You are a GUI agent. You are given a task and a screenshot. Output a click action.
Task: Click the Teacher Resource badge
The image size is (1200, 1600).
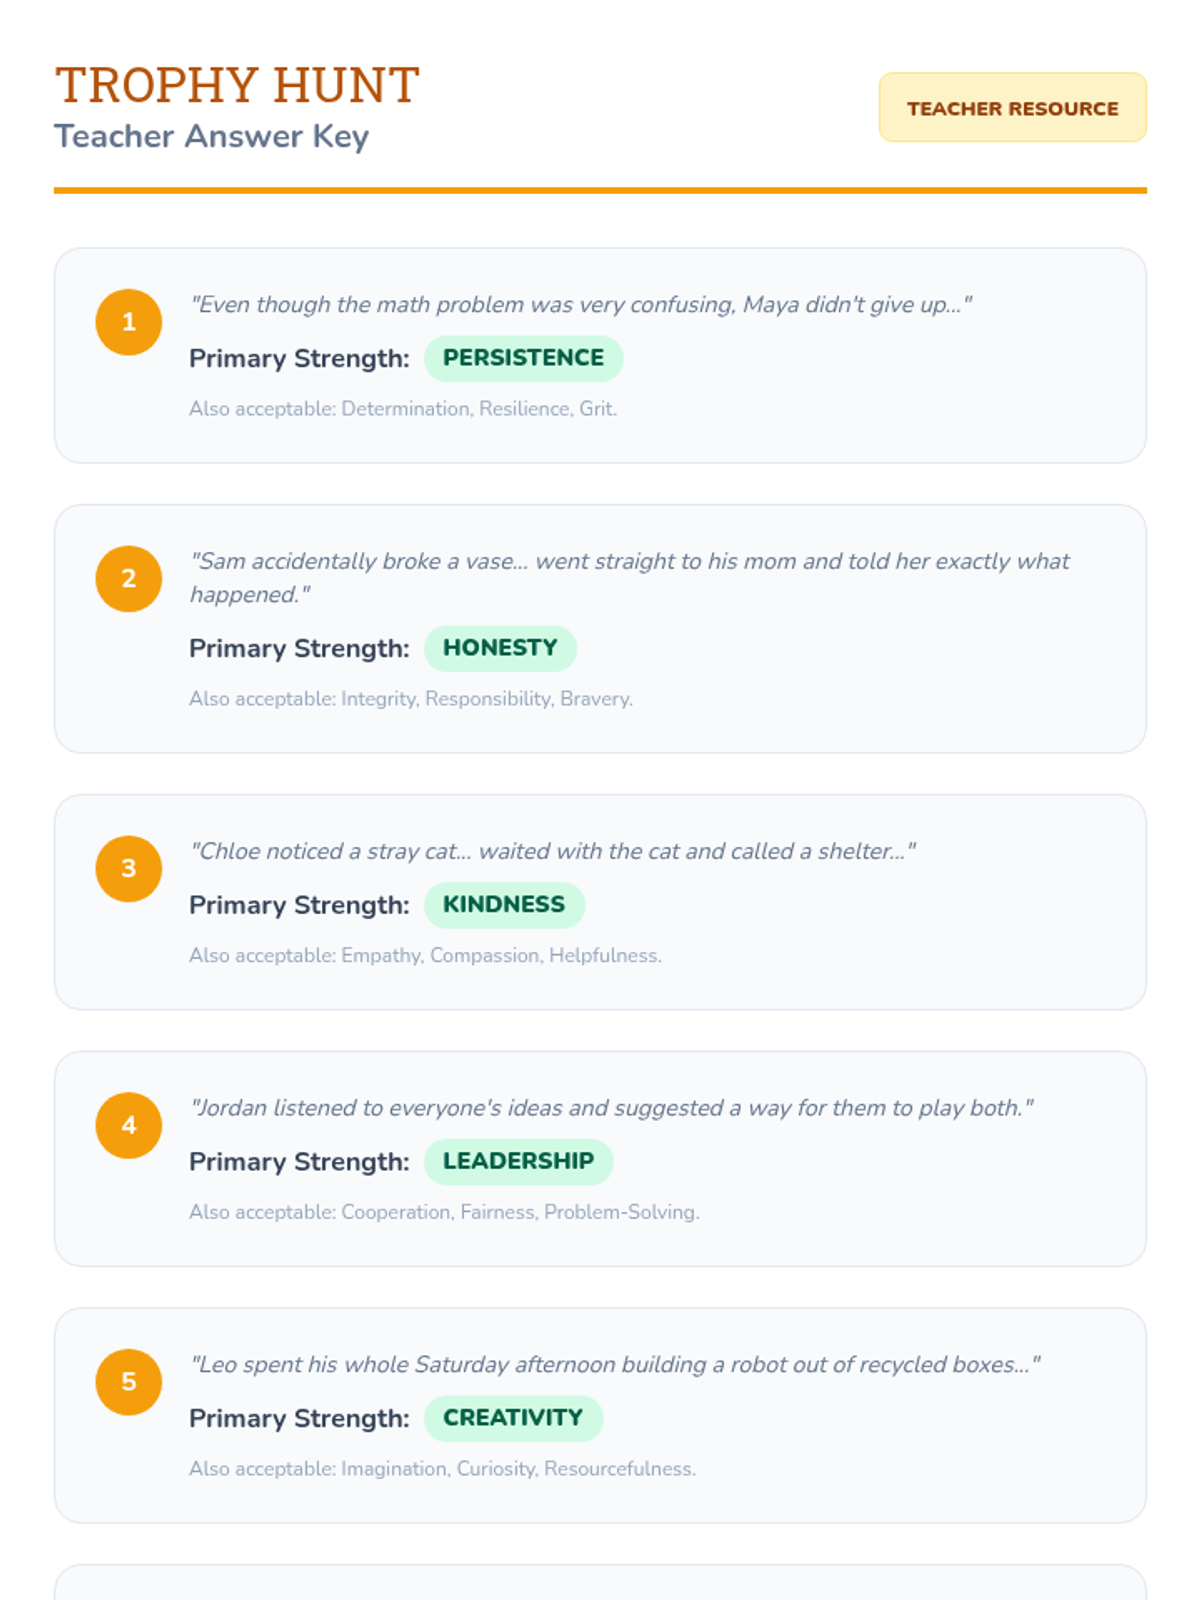point(1012,108)
